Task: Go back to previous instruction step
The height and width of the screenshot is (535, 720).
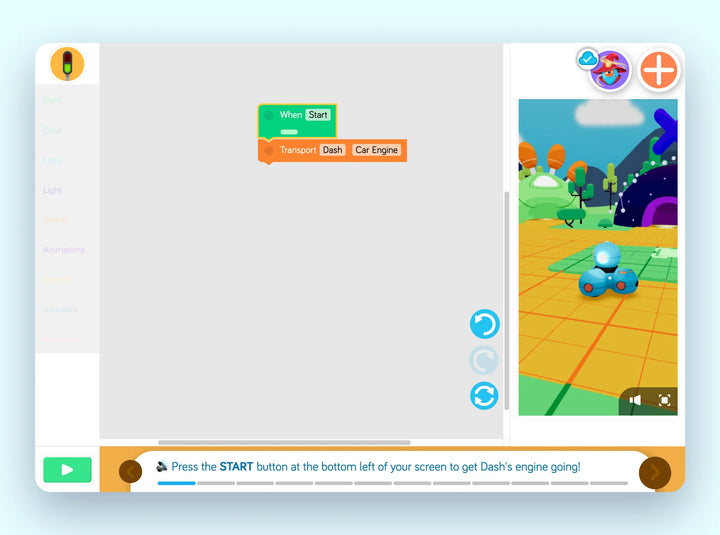Action: pyautogui.click(x=131, y=471)
